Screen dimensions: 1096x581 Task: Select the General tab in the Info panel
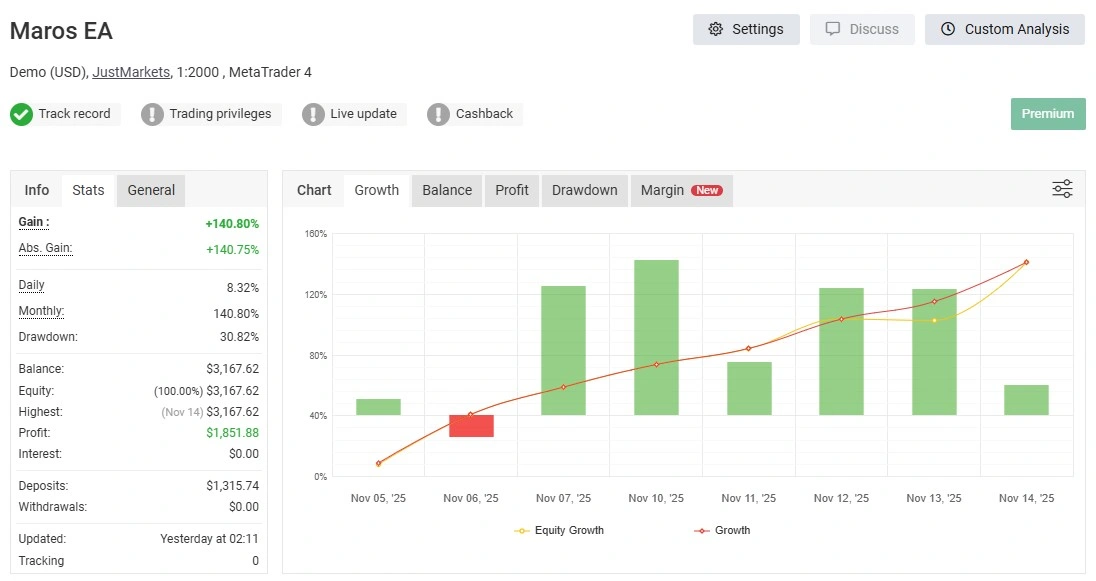pyautogui.click(x=151, y=190)
